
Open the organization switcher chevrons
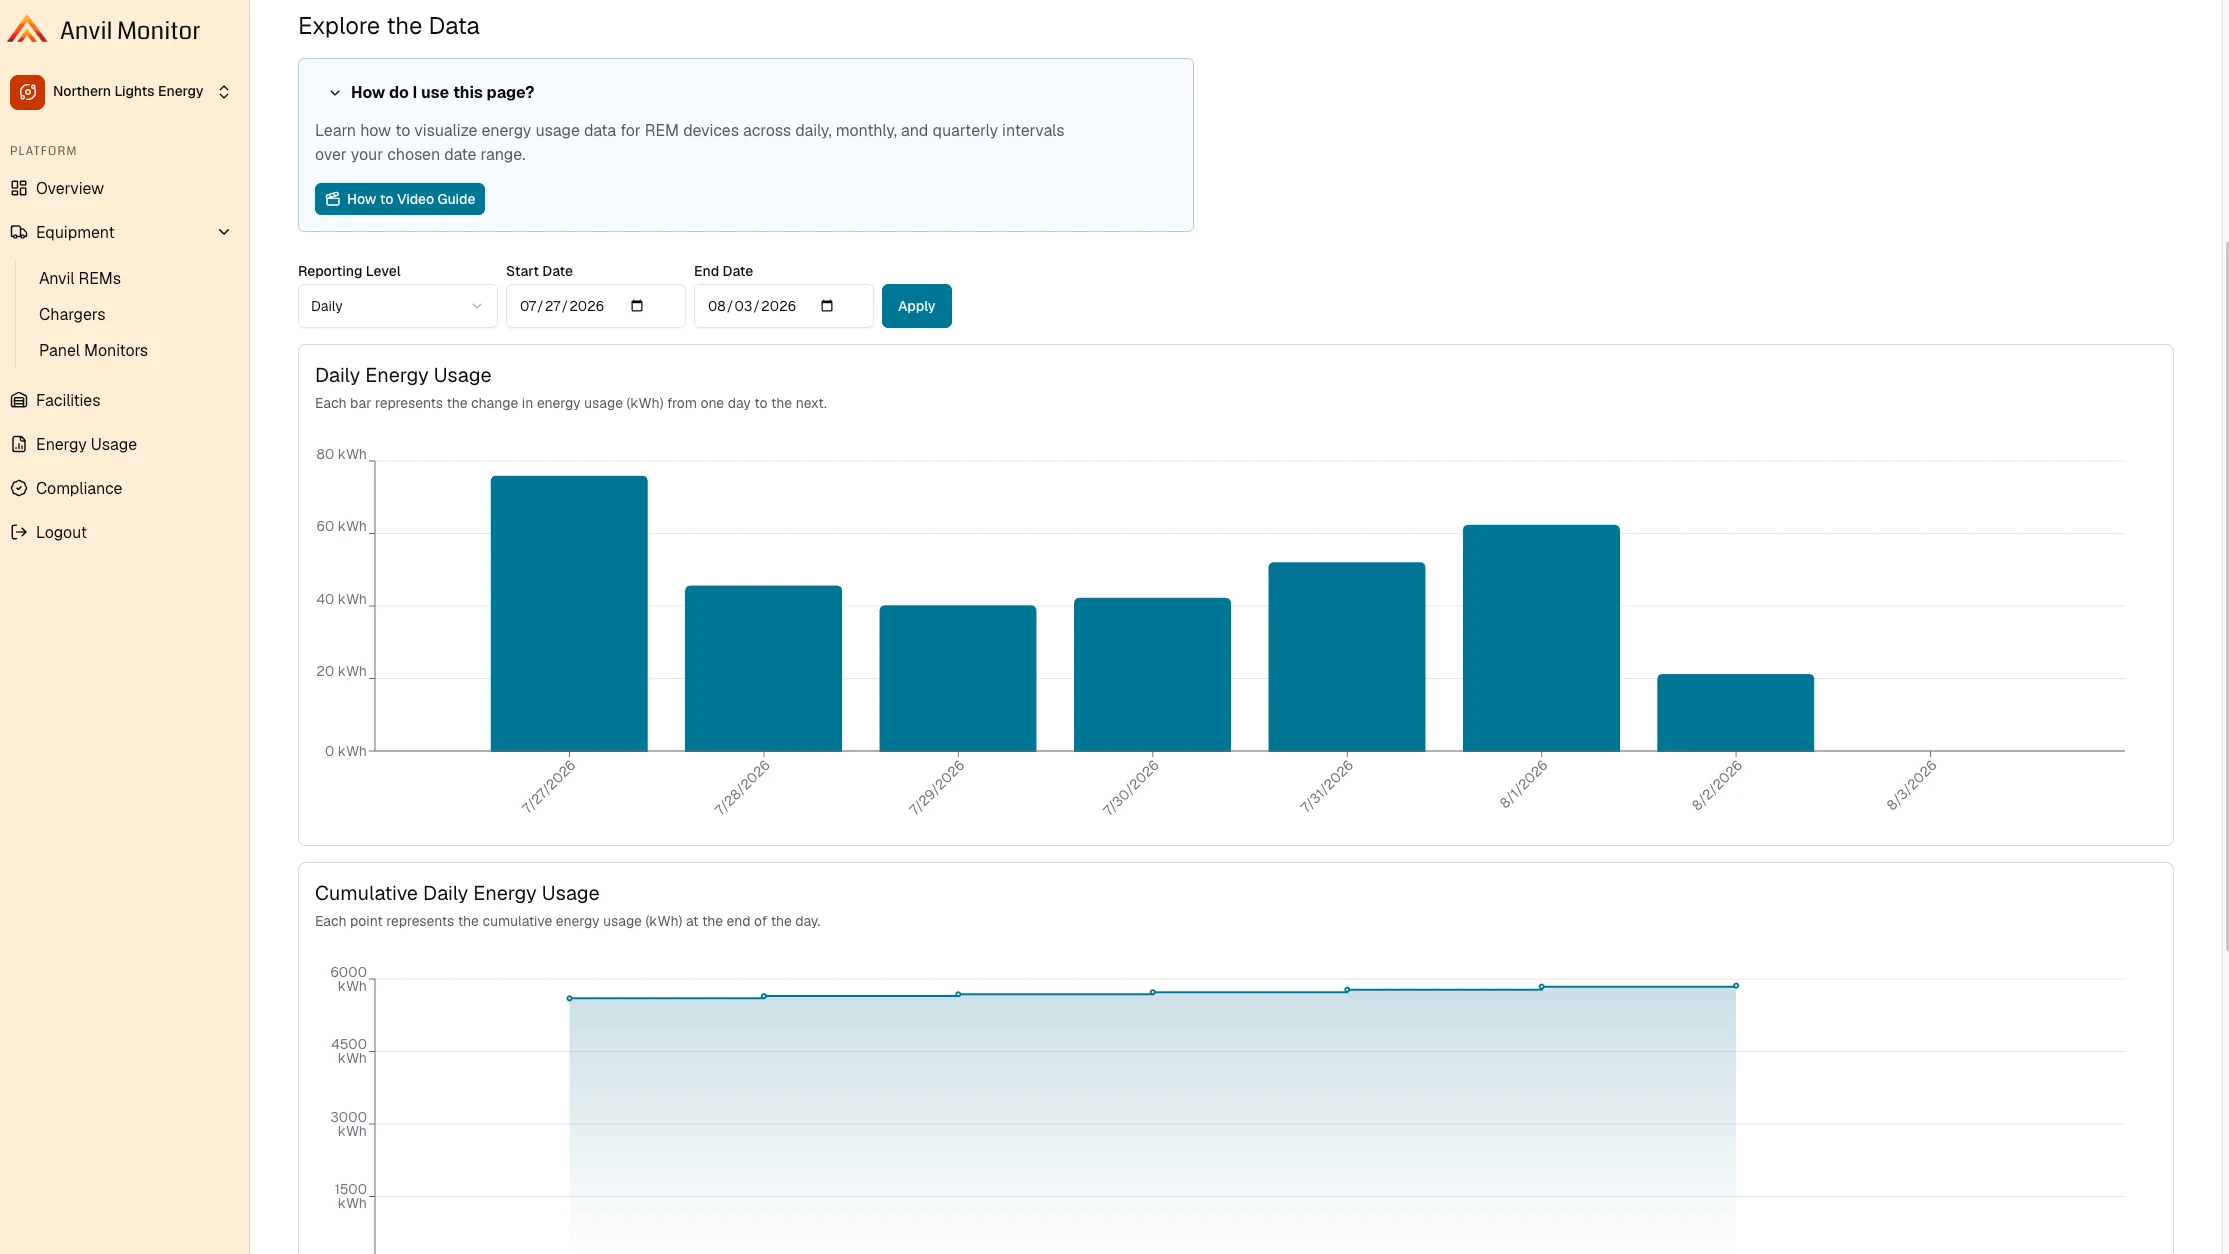tap(224, 92)
